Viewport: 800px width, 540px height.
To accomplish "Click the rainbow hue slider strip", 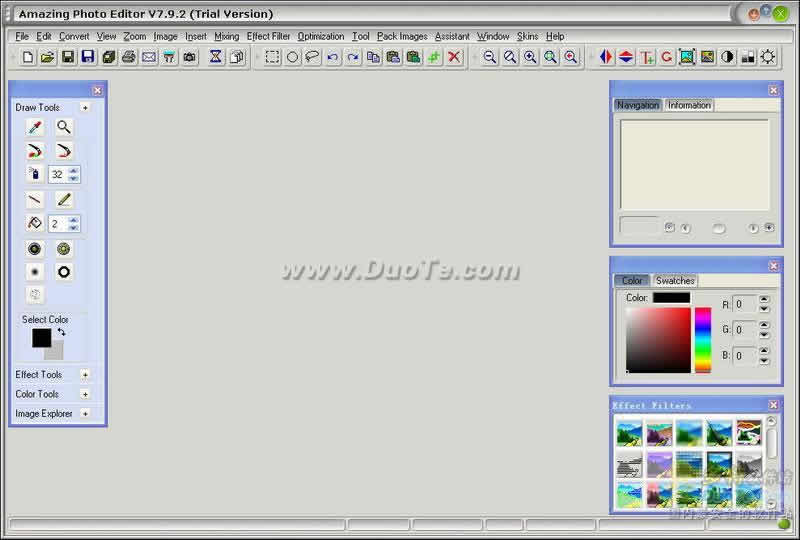I will (703, 339).
